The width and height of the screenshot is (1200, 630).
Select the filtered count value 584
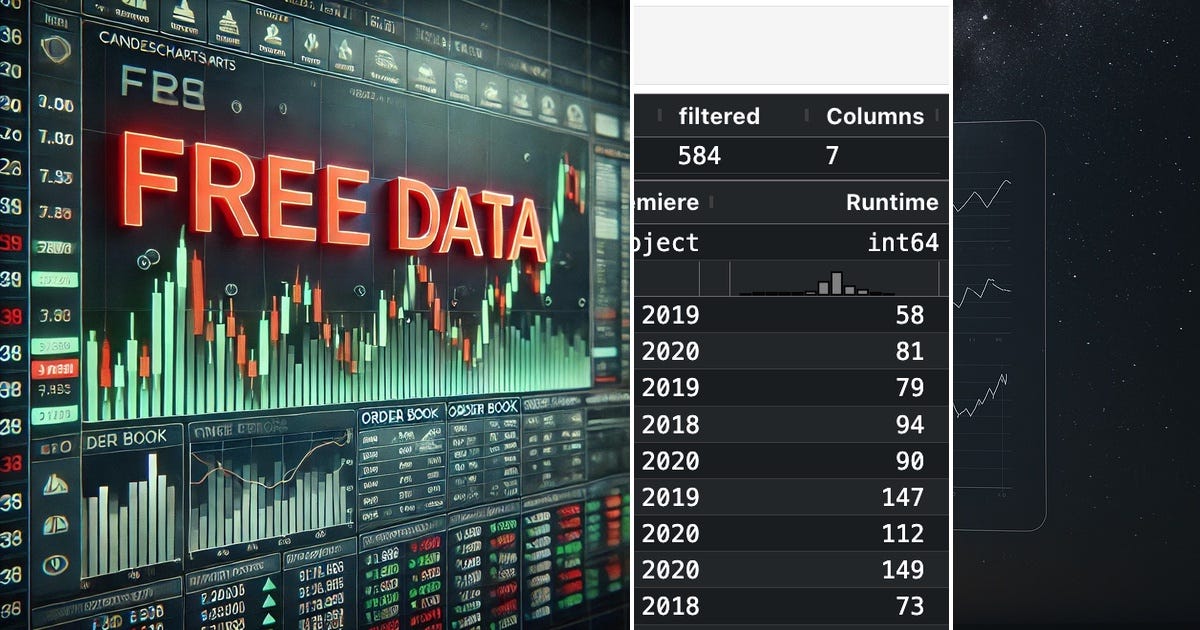click(699, 155)
